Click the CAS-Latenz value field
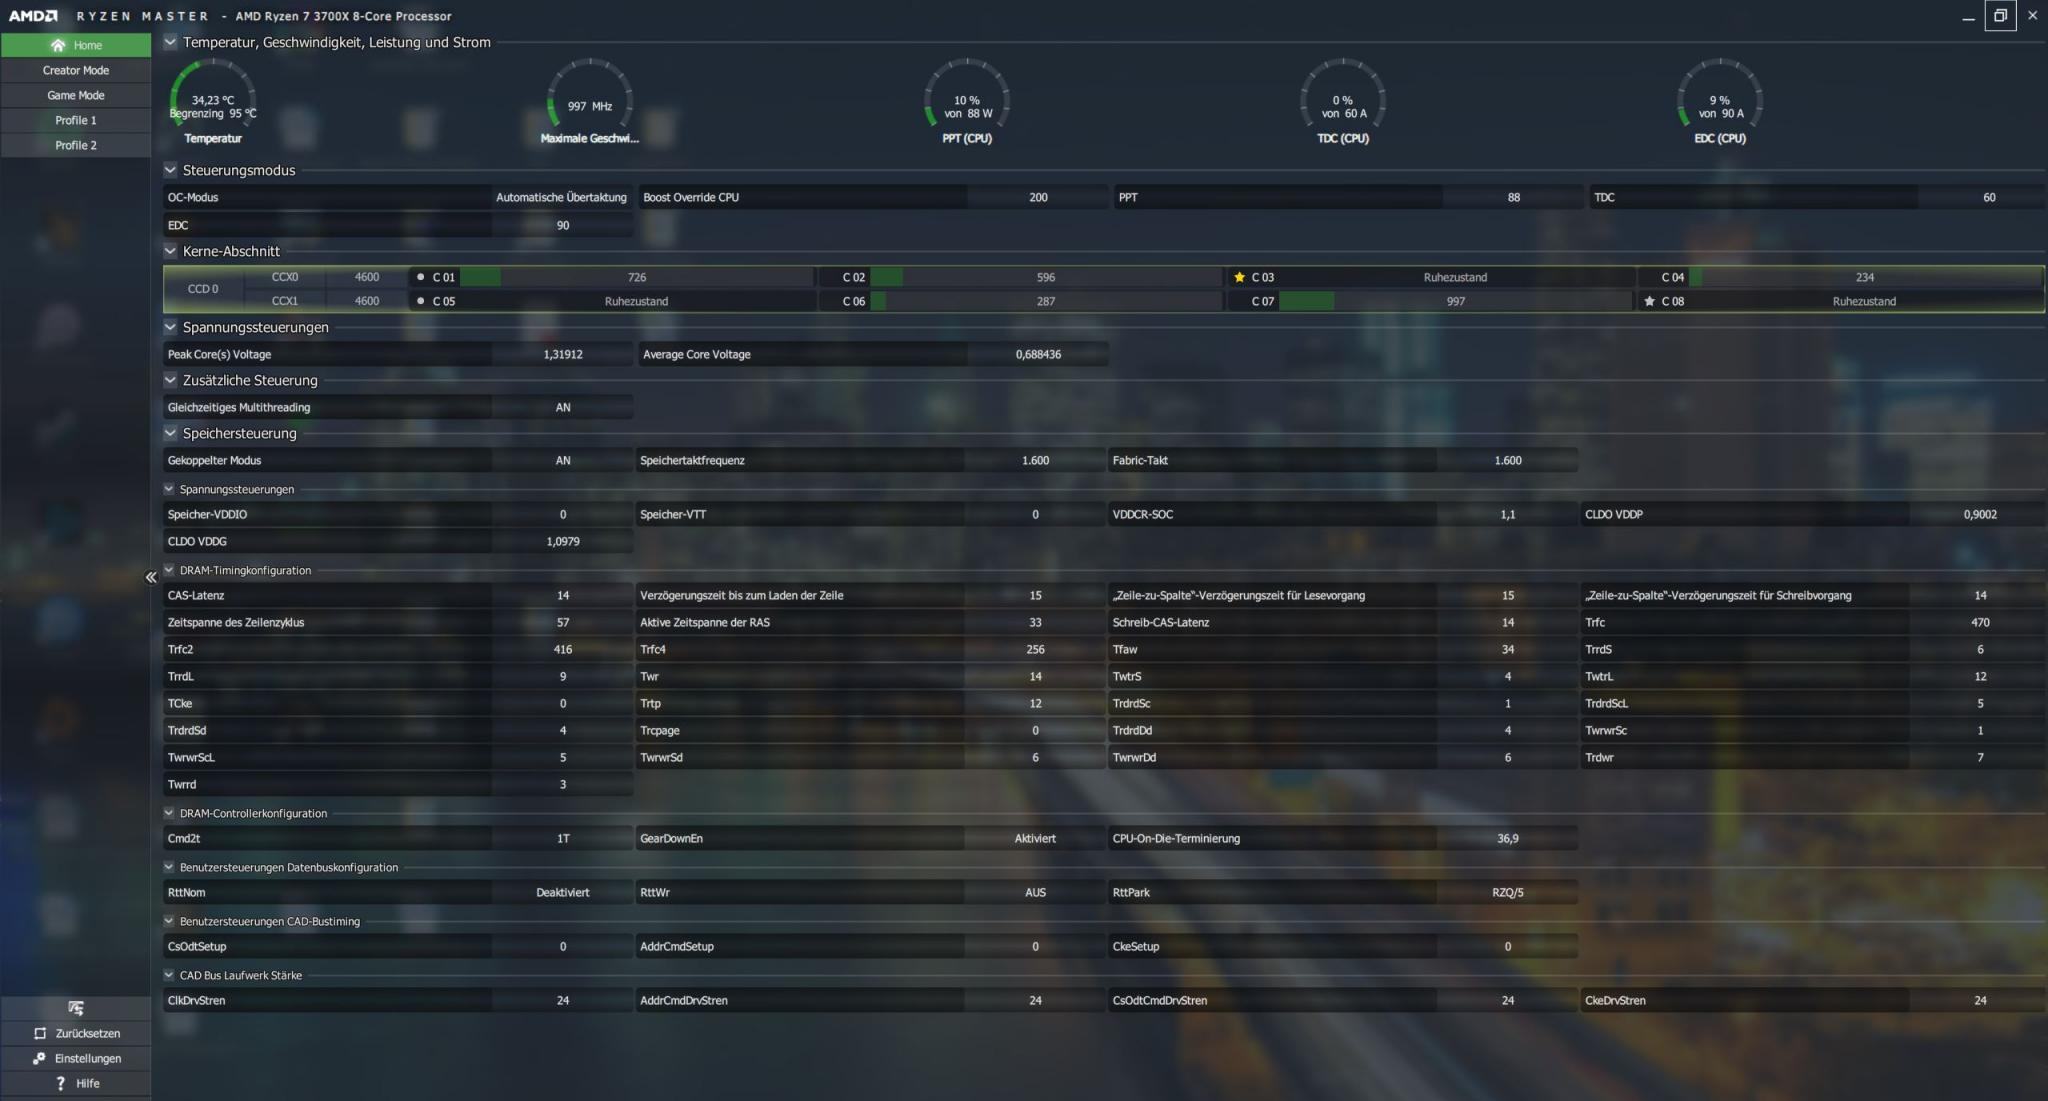Viewport: 2048px width, 1101px height. (x=562, y=595)
